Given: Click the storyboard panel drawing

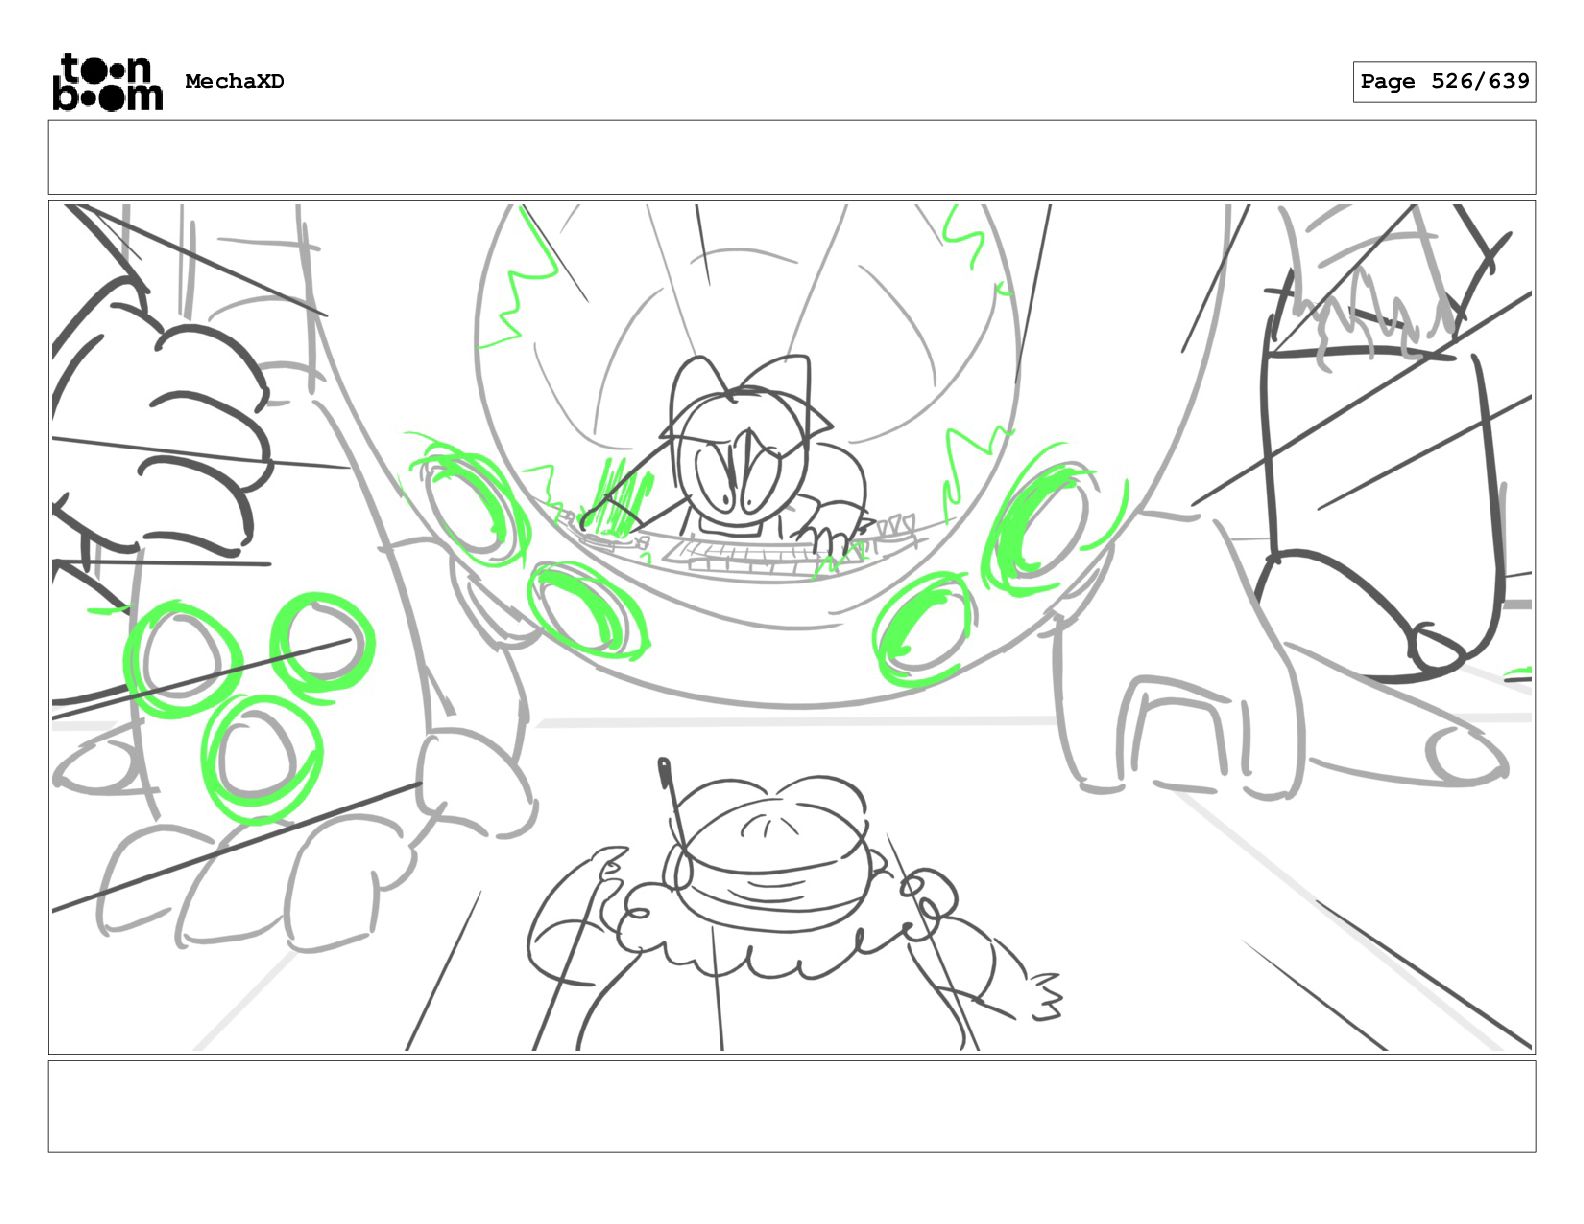Looking at the screenshot, I should pyautogui.click(x=792, y=627).
